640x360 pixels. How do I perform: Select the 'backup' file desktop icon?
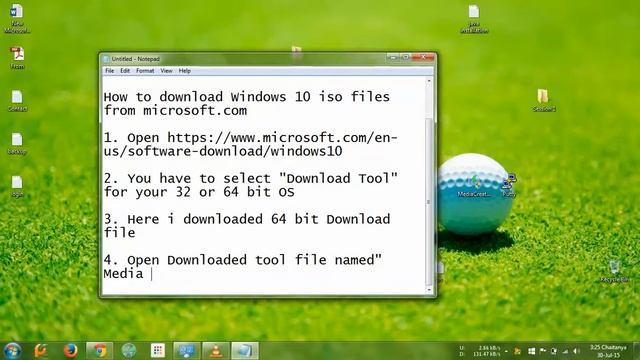coord(17,144)
